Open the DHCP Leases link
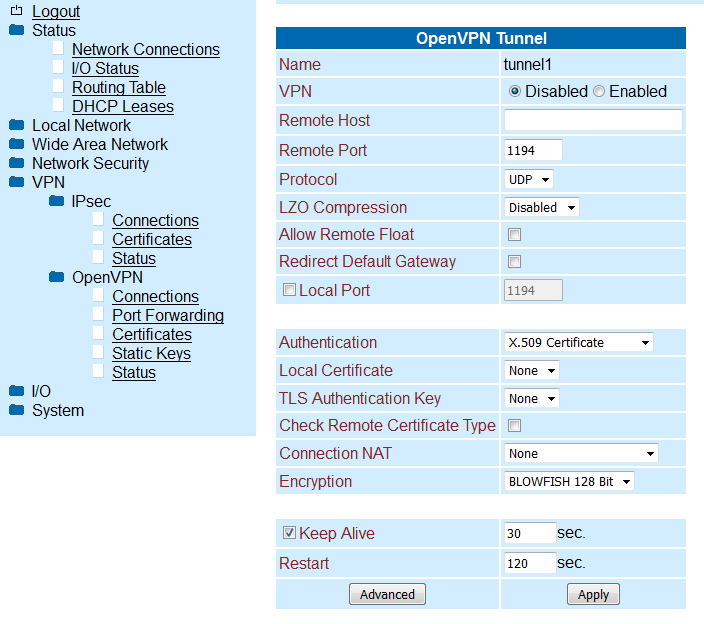Screen dimensions: 704x624 123,106
